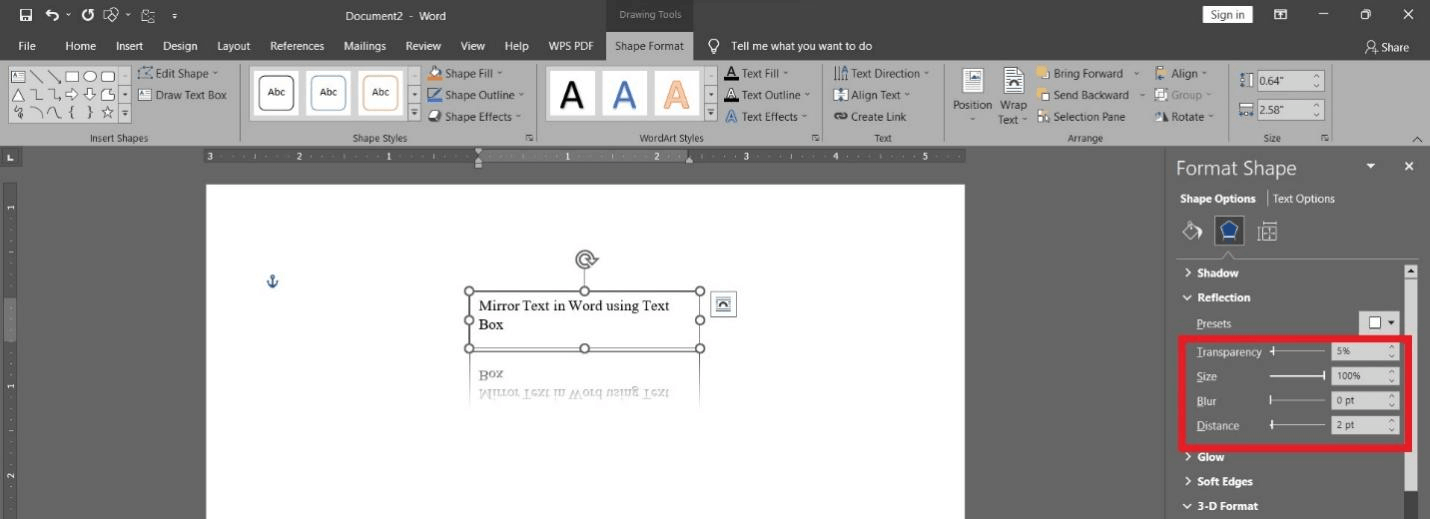Open the Fill & Line tab icon
The height and width of the screenshot is (519, 1430).
point(1192,231)
